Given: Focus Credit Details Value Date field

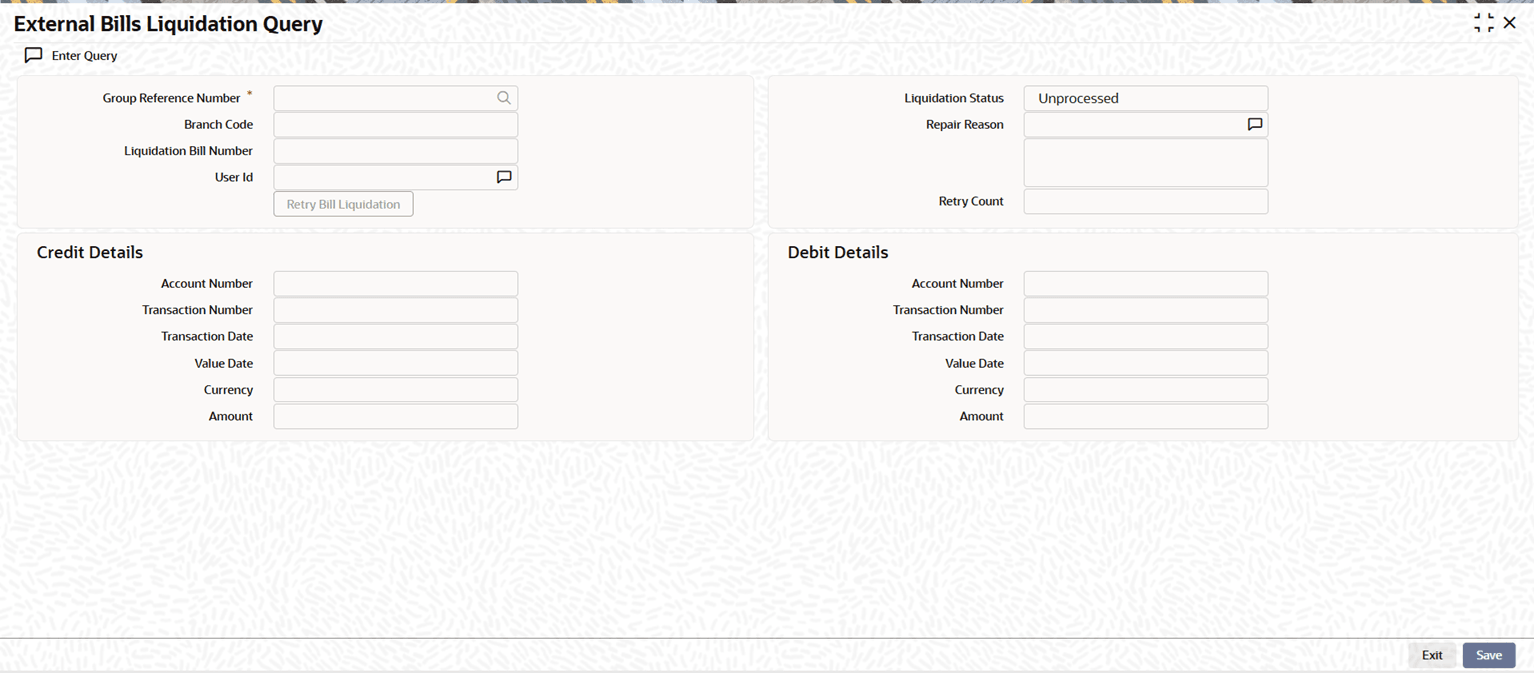Looking at the screenshot, I should coord(395,363).
